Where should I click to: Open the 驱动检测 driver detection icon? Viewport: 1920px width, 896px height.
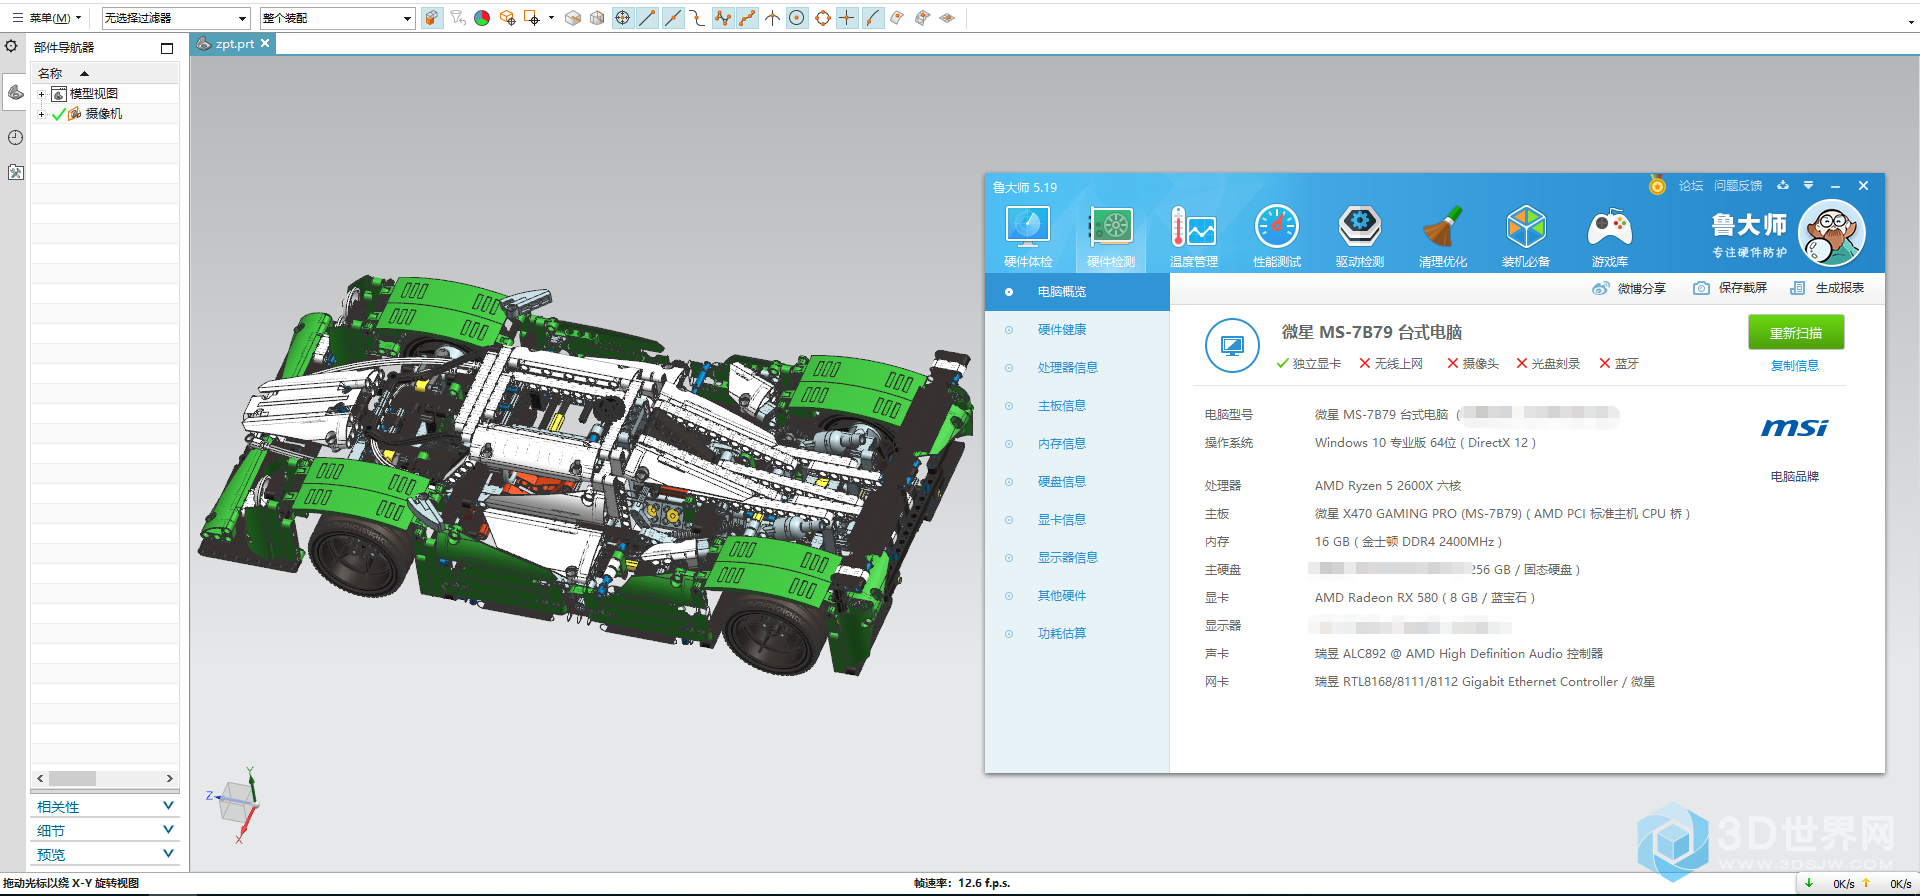tap(1360, 236)
